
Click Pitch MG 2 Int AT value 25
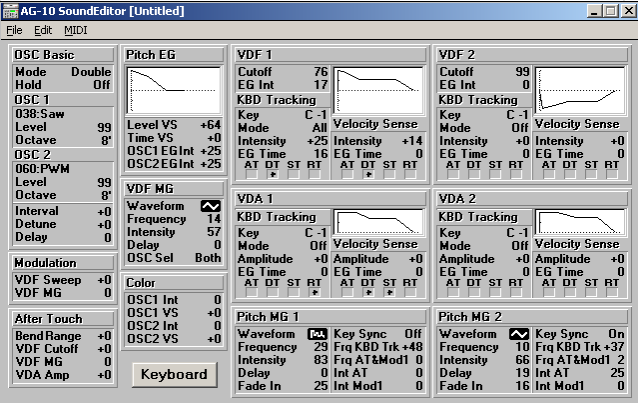[x=617, y=373]
